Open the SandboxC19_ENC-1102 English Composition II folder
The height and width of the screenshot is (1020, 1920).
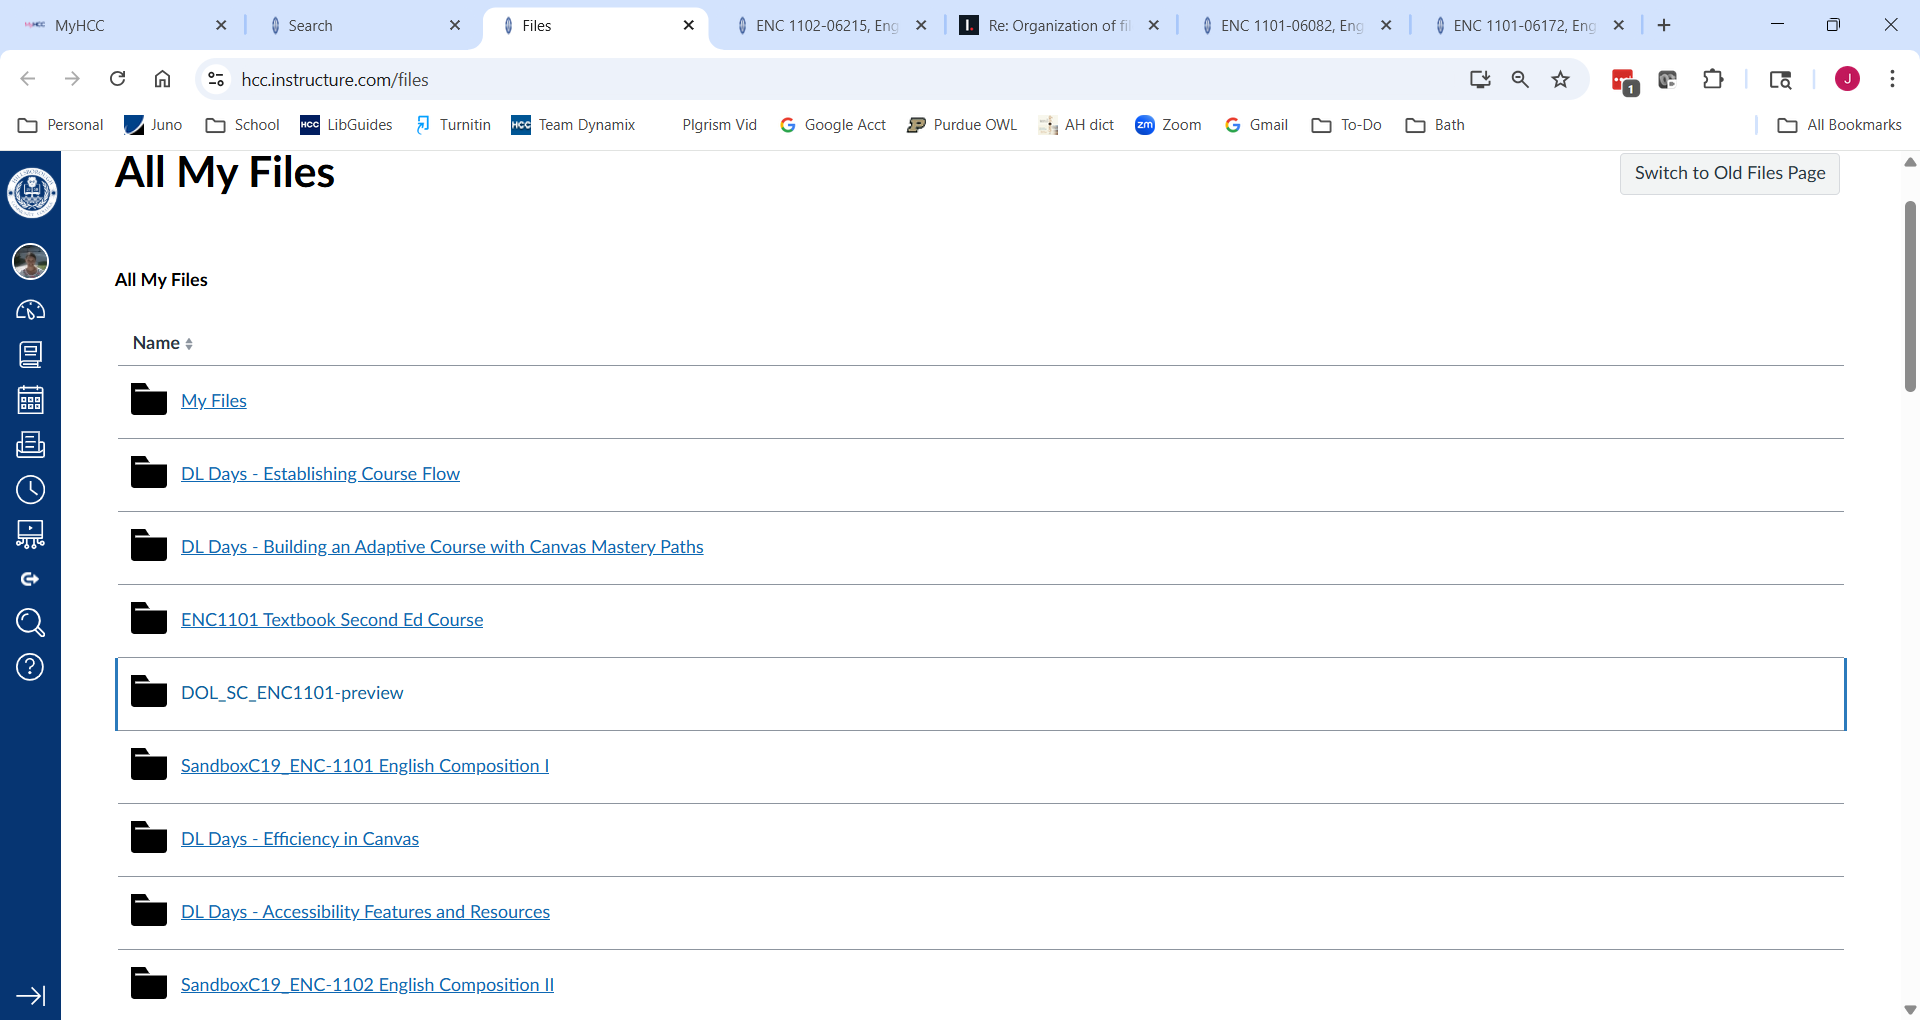pos(366,984)
